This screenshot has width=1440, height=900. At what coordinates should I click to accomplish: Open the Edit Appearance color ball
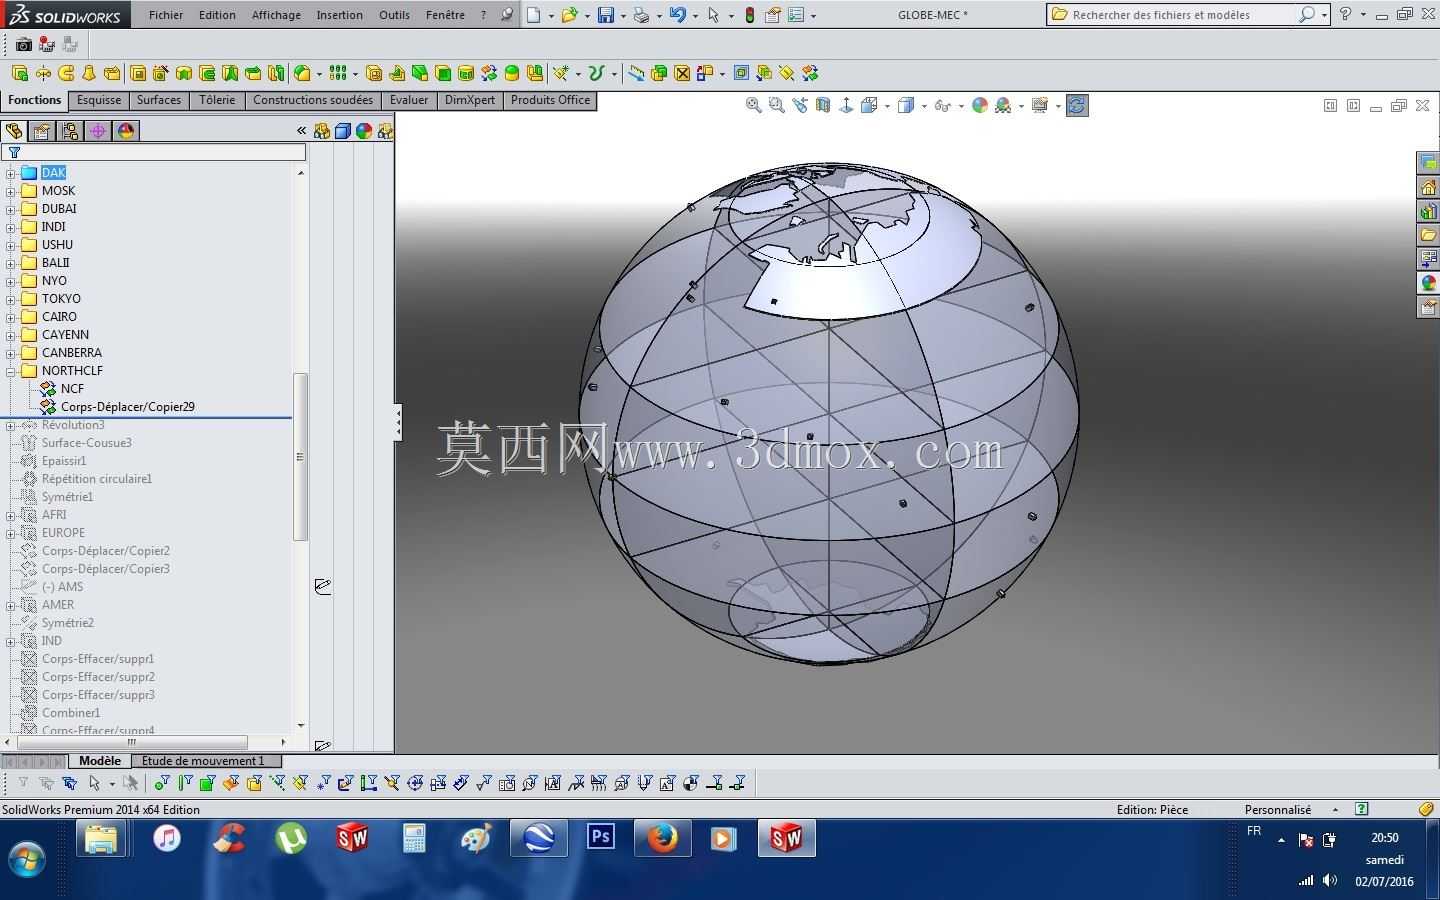coord(980,105)
